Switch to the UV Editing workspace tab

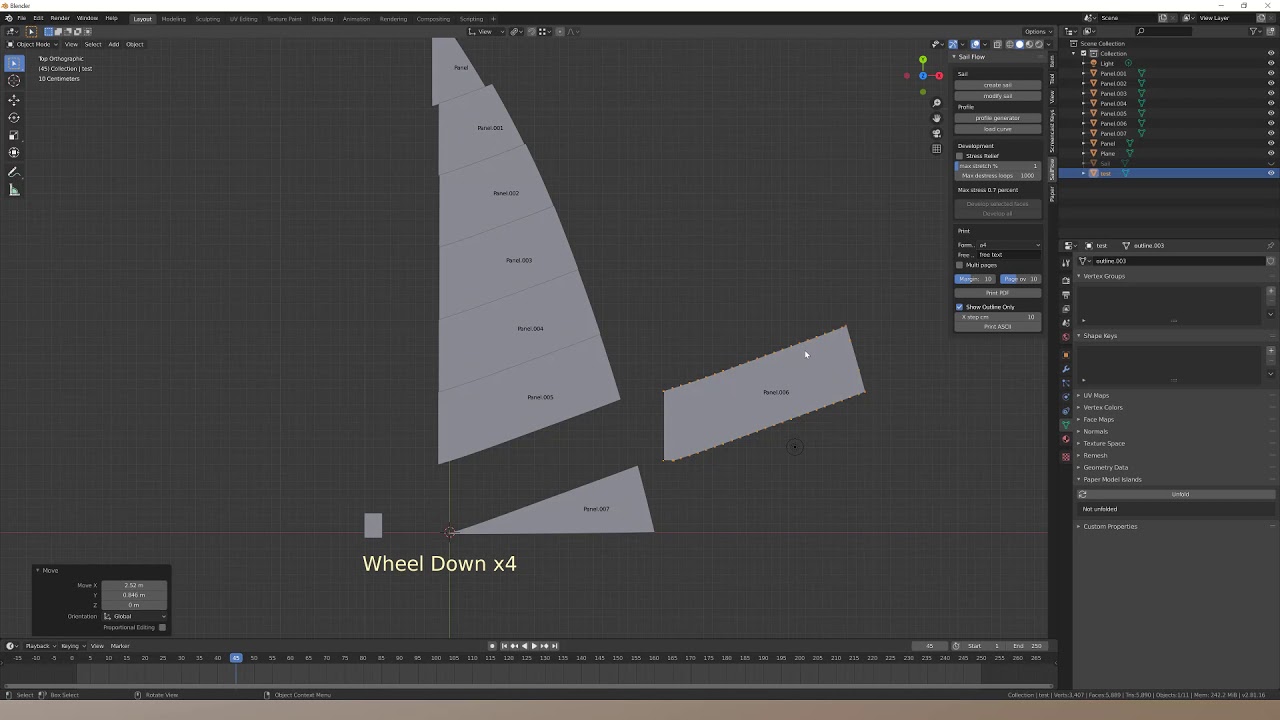tap(243, 18)
